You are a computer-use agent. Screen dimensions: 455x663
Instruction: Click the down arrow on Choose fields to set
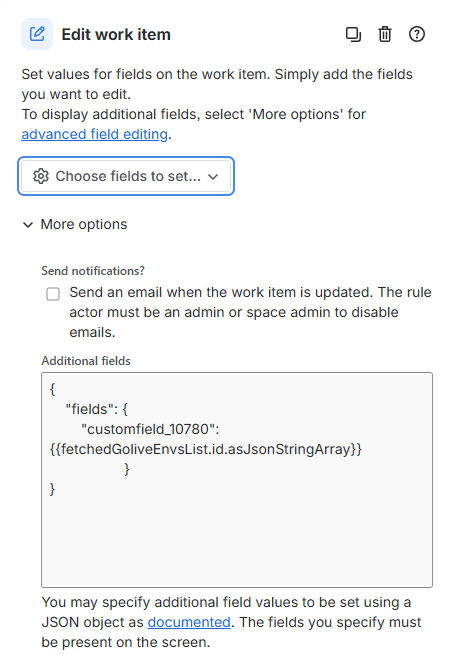click(213, 177)
